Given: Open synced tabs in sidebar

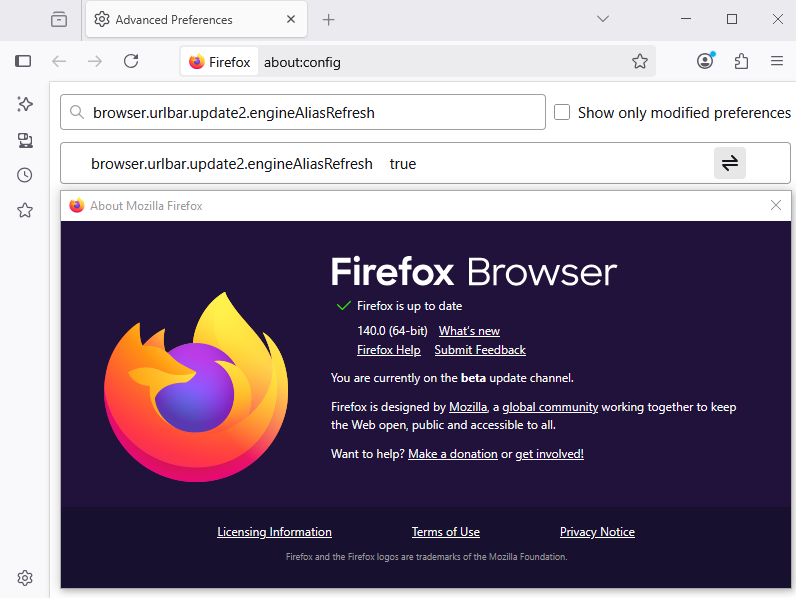Looking at the screenshot, I should point(24,140).
